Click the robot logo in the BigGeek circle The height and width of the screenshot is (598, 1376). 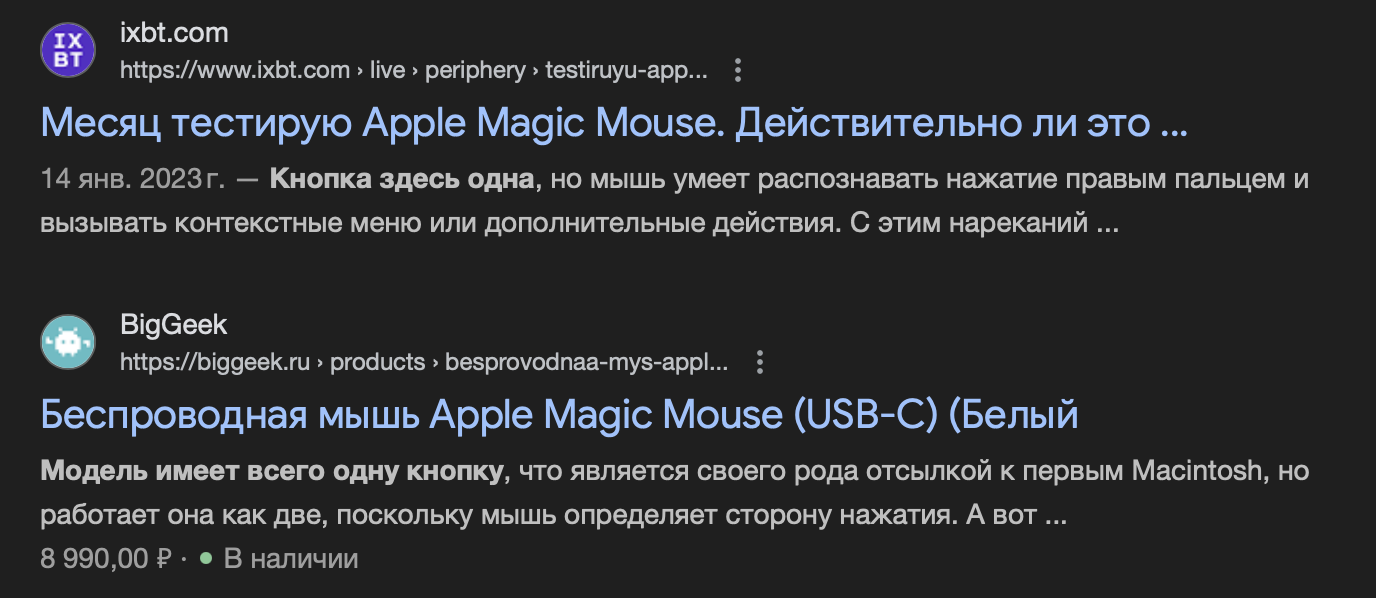click(68, 342)
